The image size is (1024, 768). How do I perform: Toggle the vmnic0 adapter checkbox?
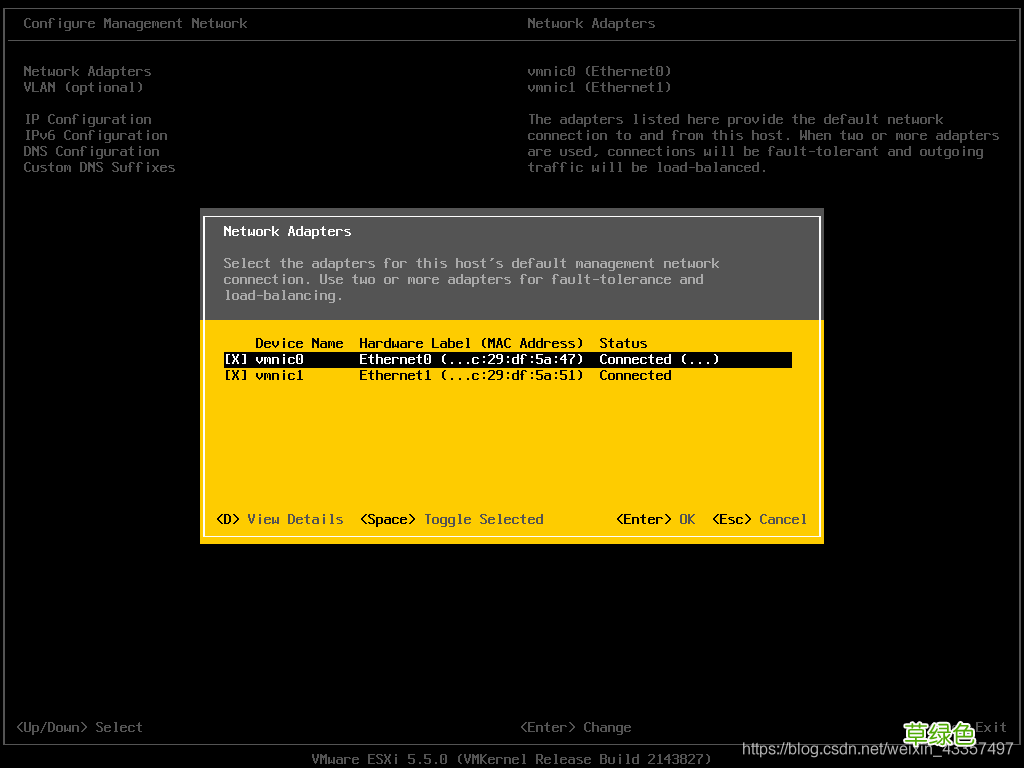click(236, 360)
